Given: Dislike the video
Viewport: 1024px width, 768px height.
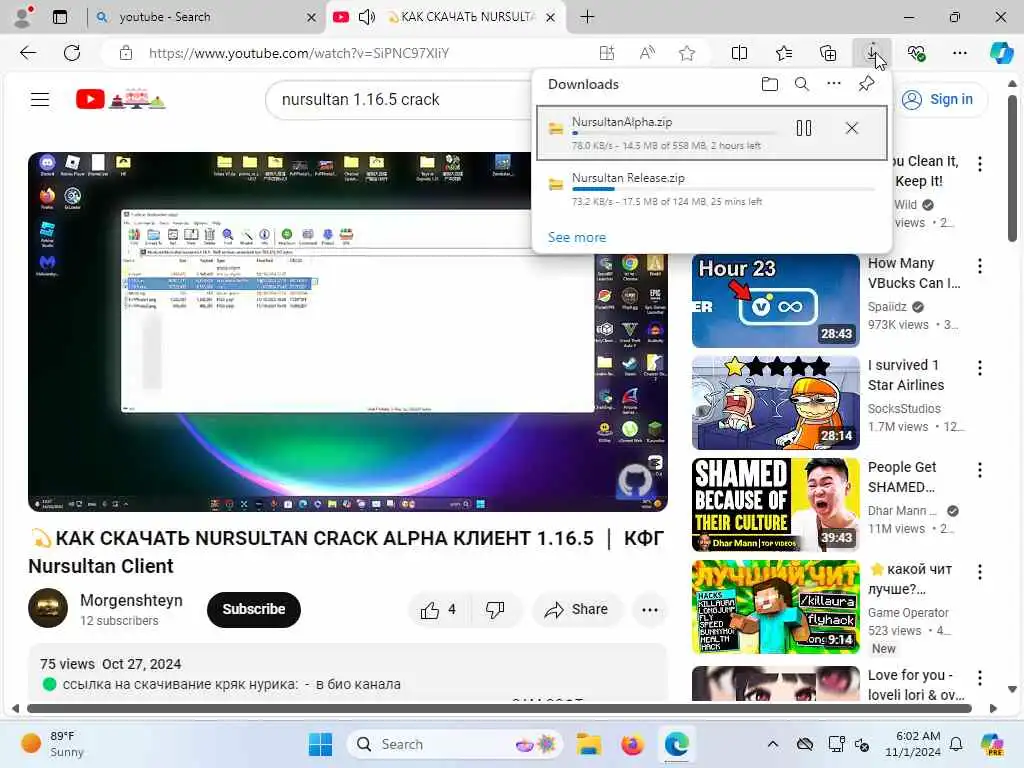Looking at the screenshot, I should (x=495, y=610).
